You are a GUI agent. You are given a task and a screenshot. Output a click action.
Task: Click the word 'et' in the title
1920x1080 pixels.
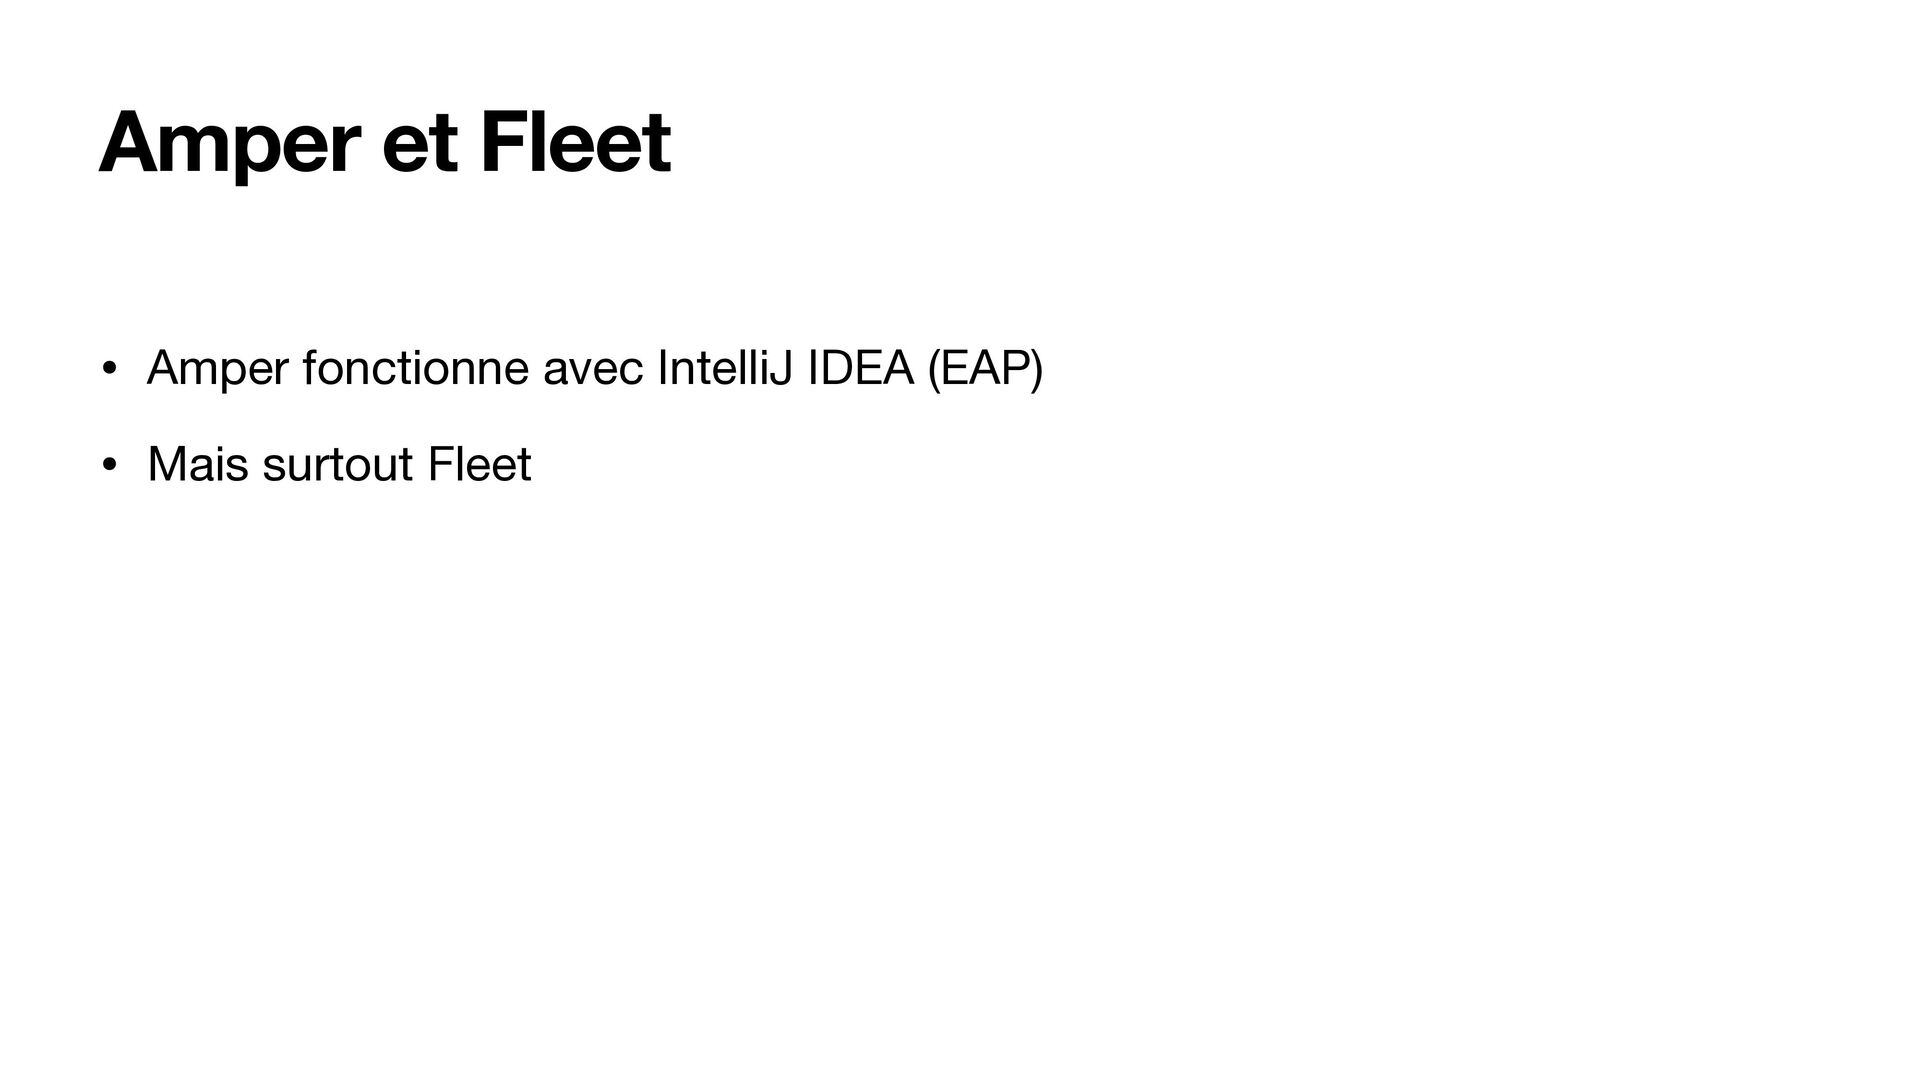(x=420, y=146)
